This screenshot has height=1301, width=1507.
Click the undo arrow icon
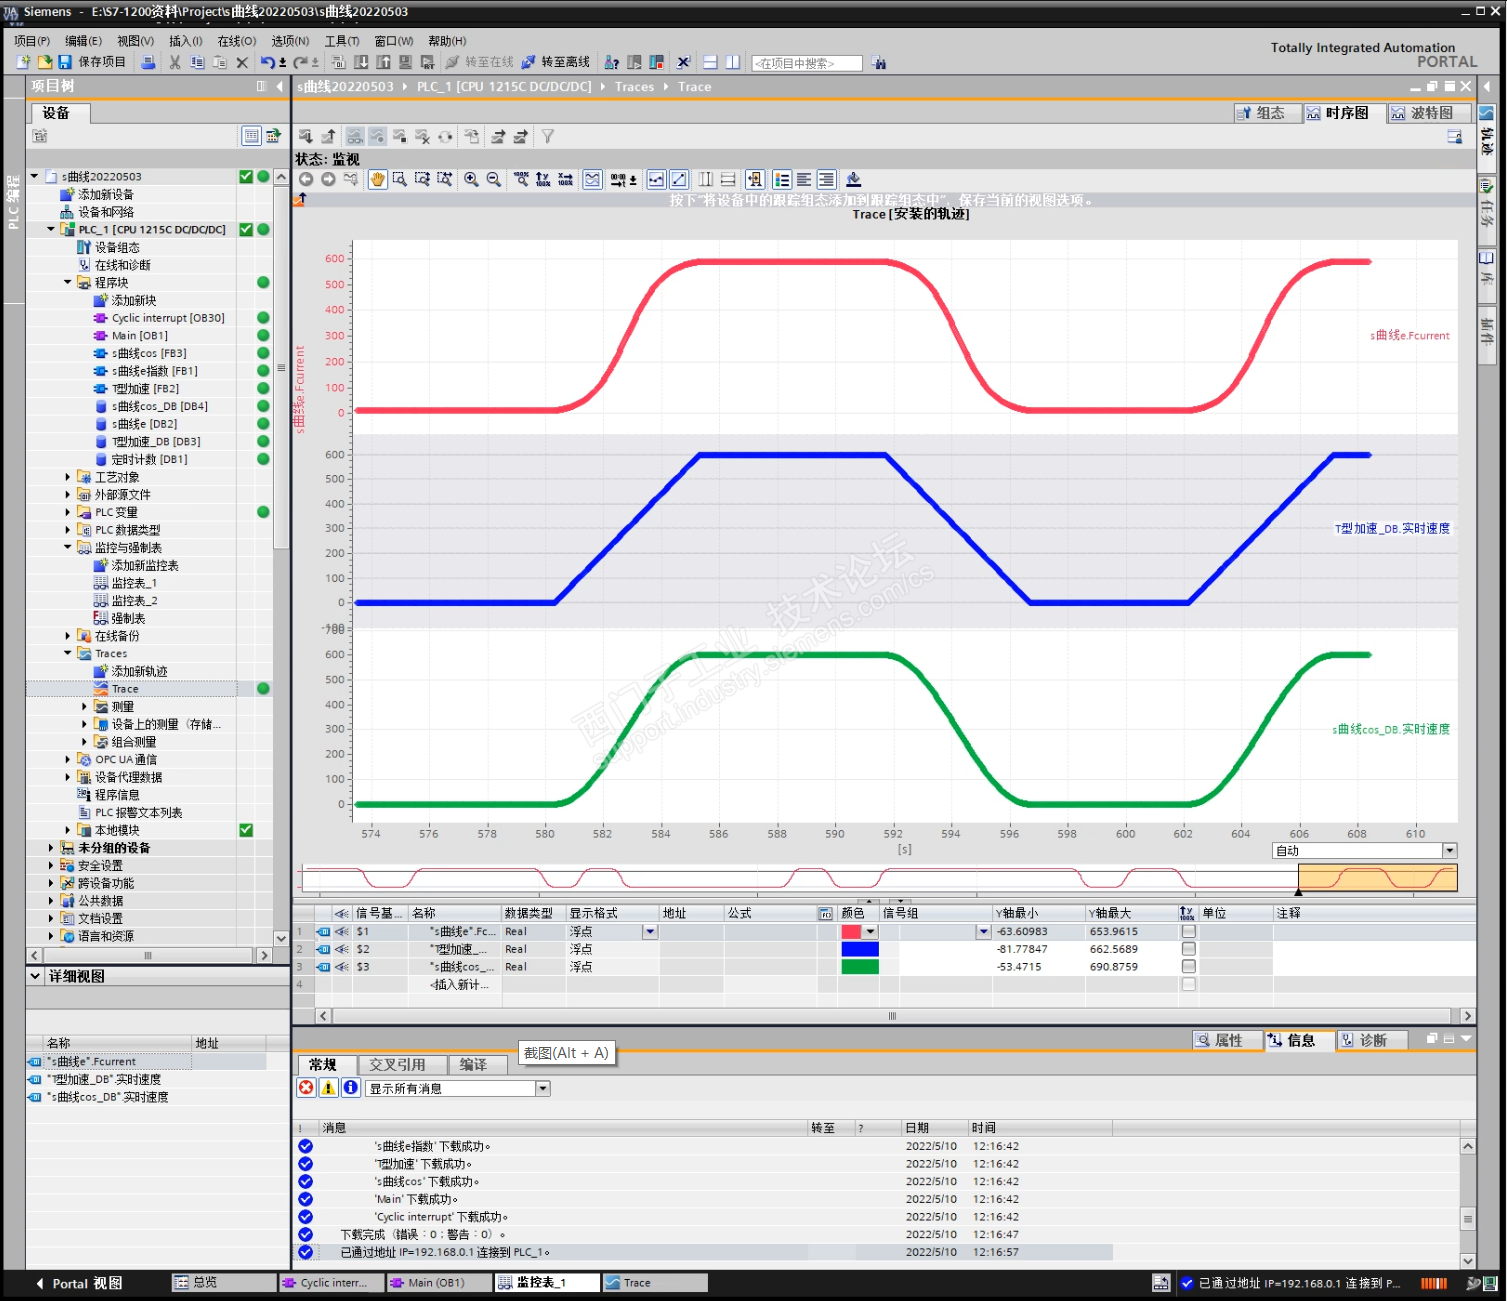click(x=267, y=62)
